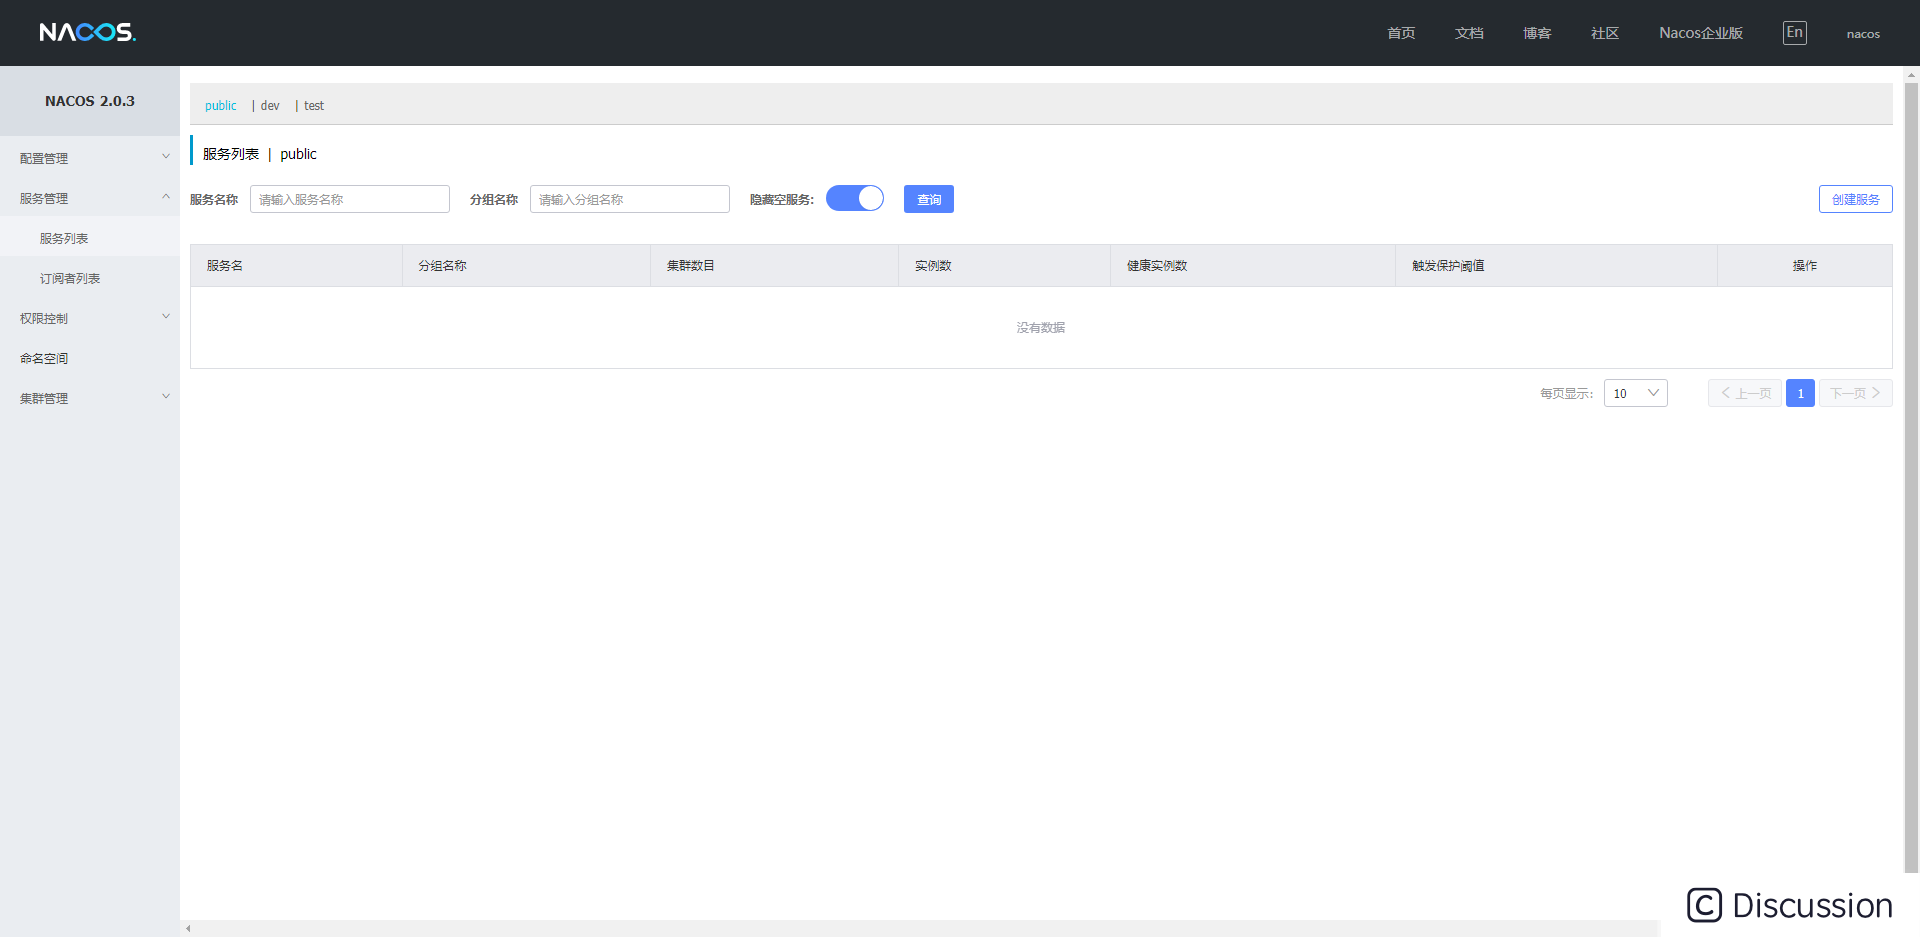Expand the 集群管理 menu chevron
Screen dimensions: 1920x937
(x=166, y=397)
